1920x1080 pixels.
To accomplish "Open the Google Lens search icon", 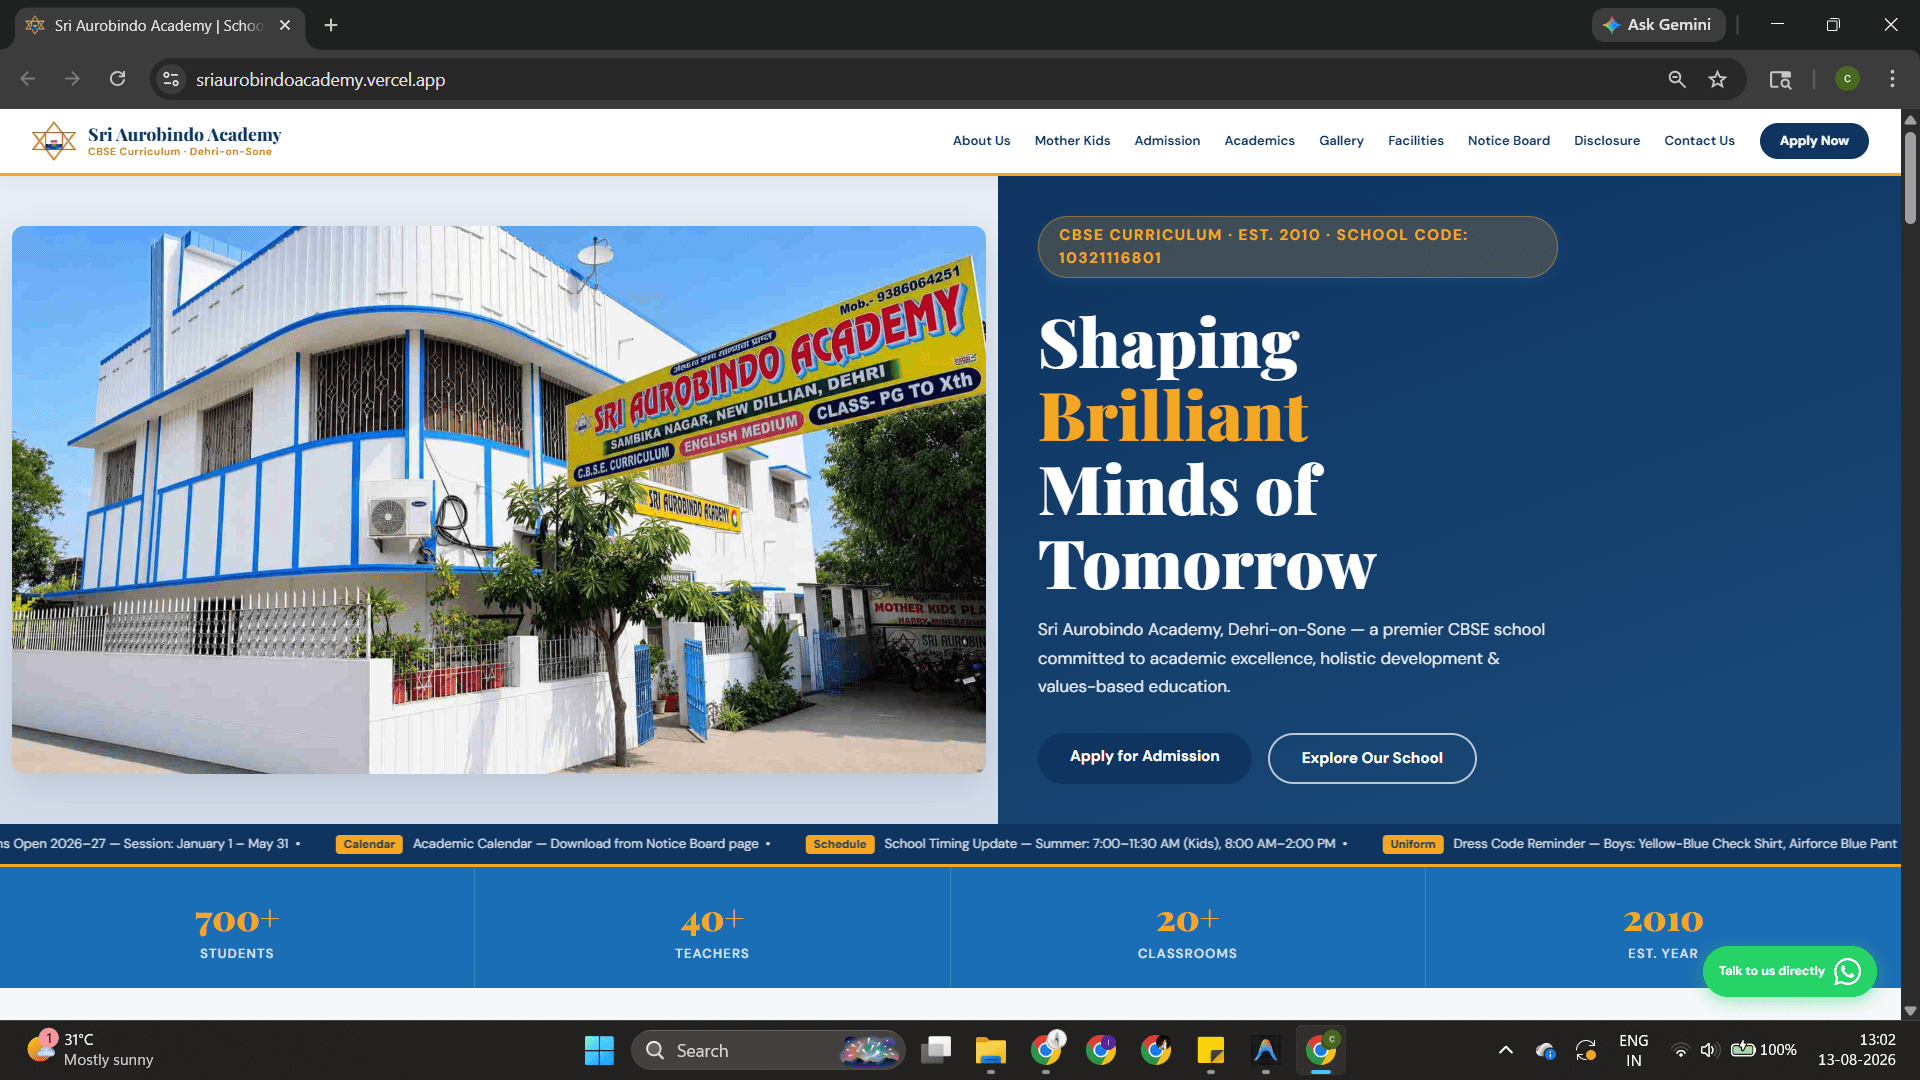I will [1780, 79].
